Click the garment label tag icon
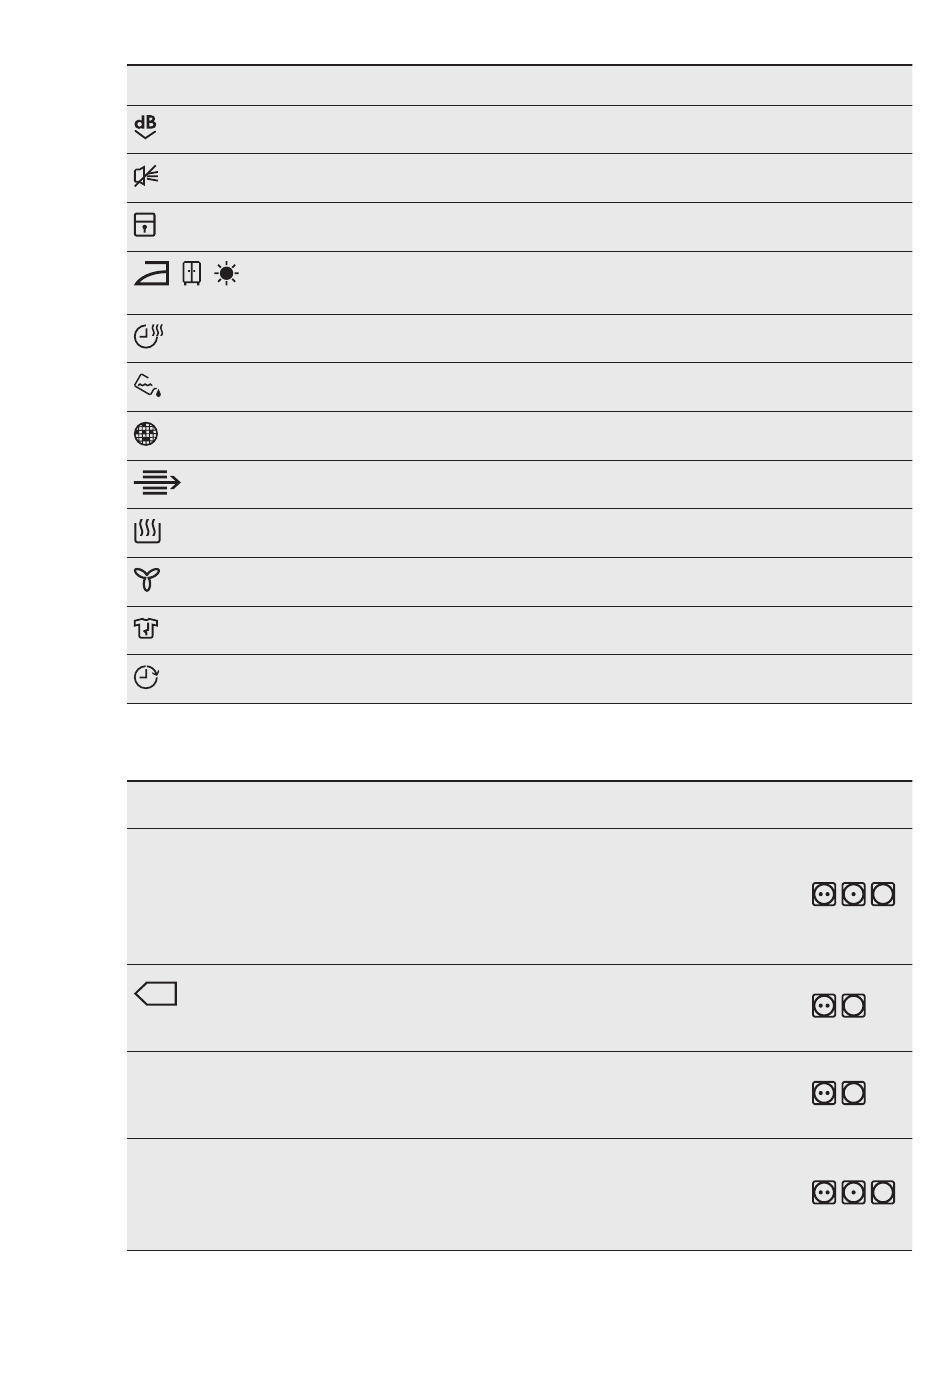Image resolution: width=950 pixels, height=1374 pixels. (x=155, y=994)
